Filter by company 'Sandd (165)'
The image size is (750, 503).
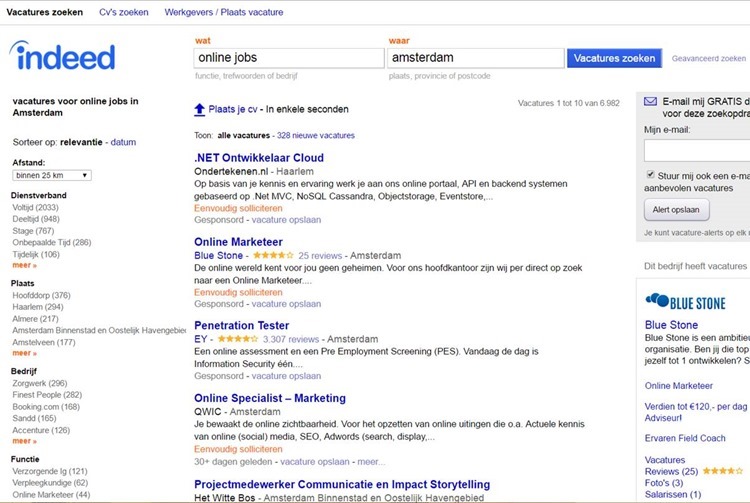[34, 418]
